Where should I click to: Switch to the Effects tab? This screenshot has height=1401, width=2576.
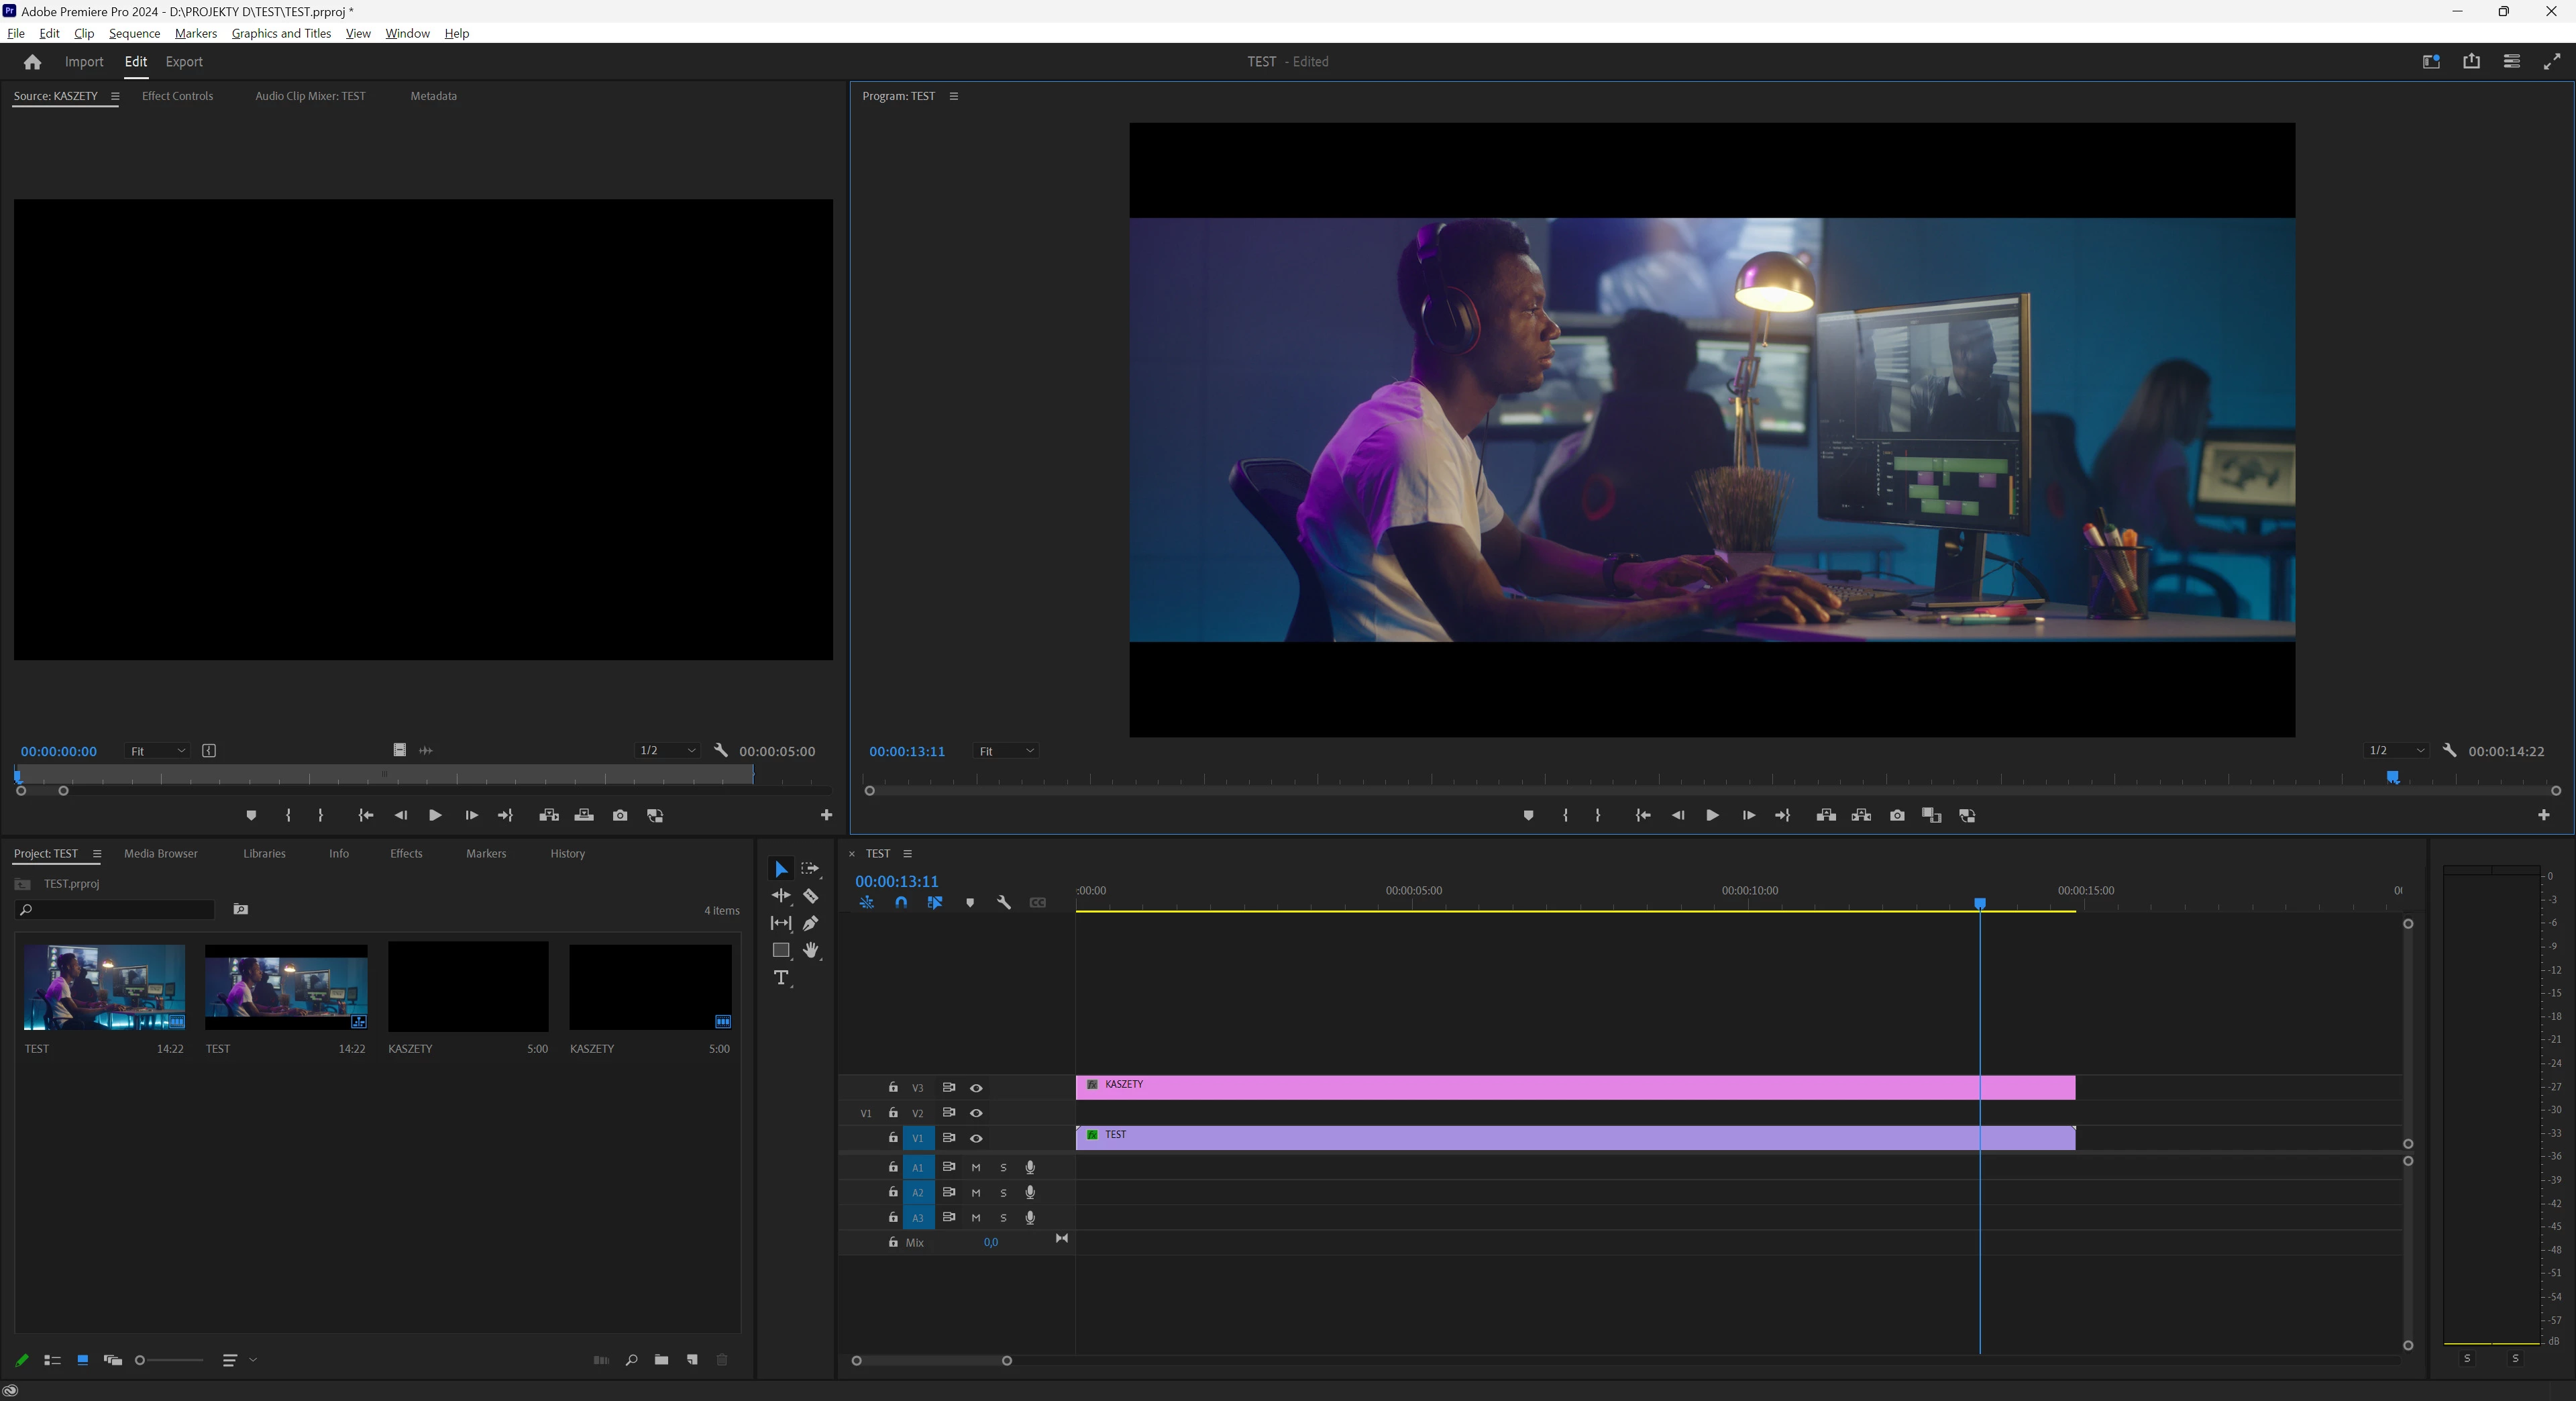coord(406,853)
